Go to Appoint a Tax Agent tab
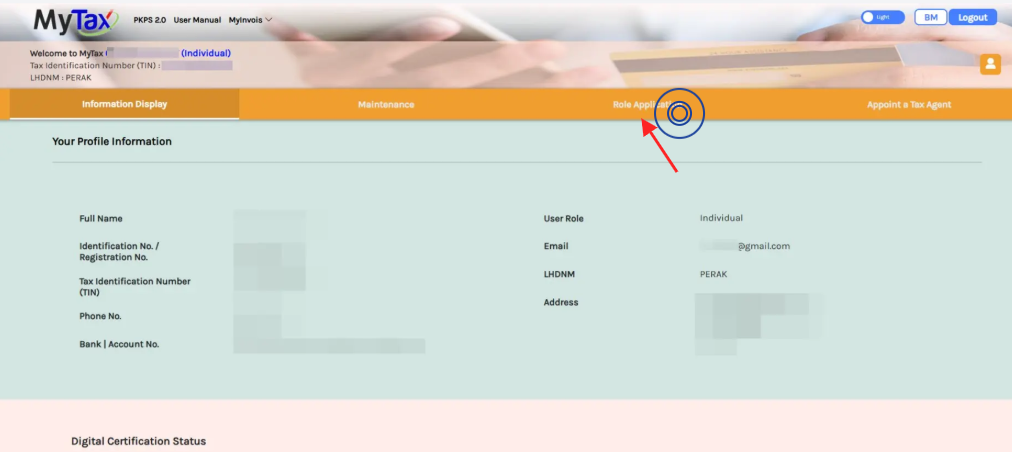The image size is (1012, 452). click(909, 105)
